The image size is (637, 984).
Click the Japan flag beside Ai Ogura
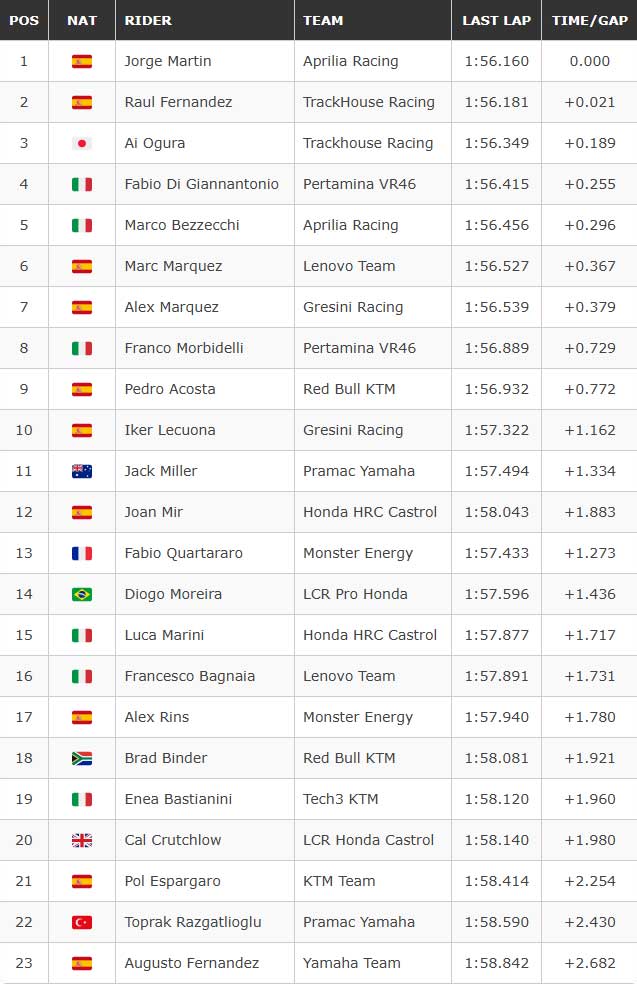coord(82,143)
